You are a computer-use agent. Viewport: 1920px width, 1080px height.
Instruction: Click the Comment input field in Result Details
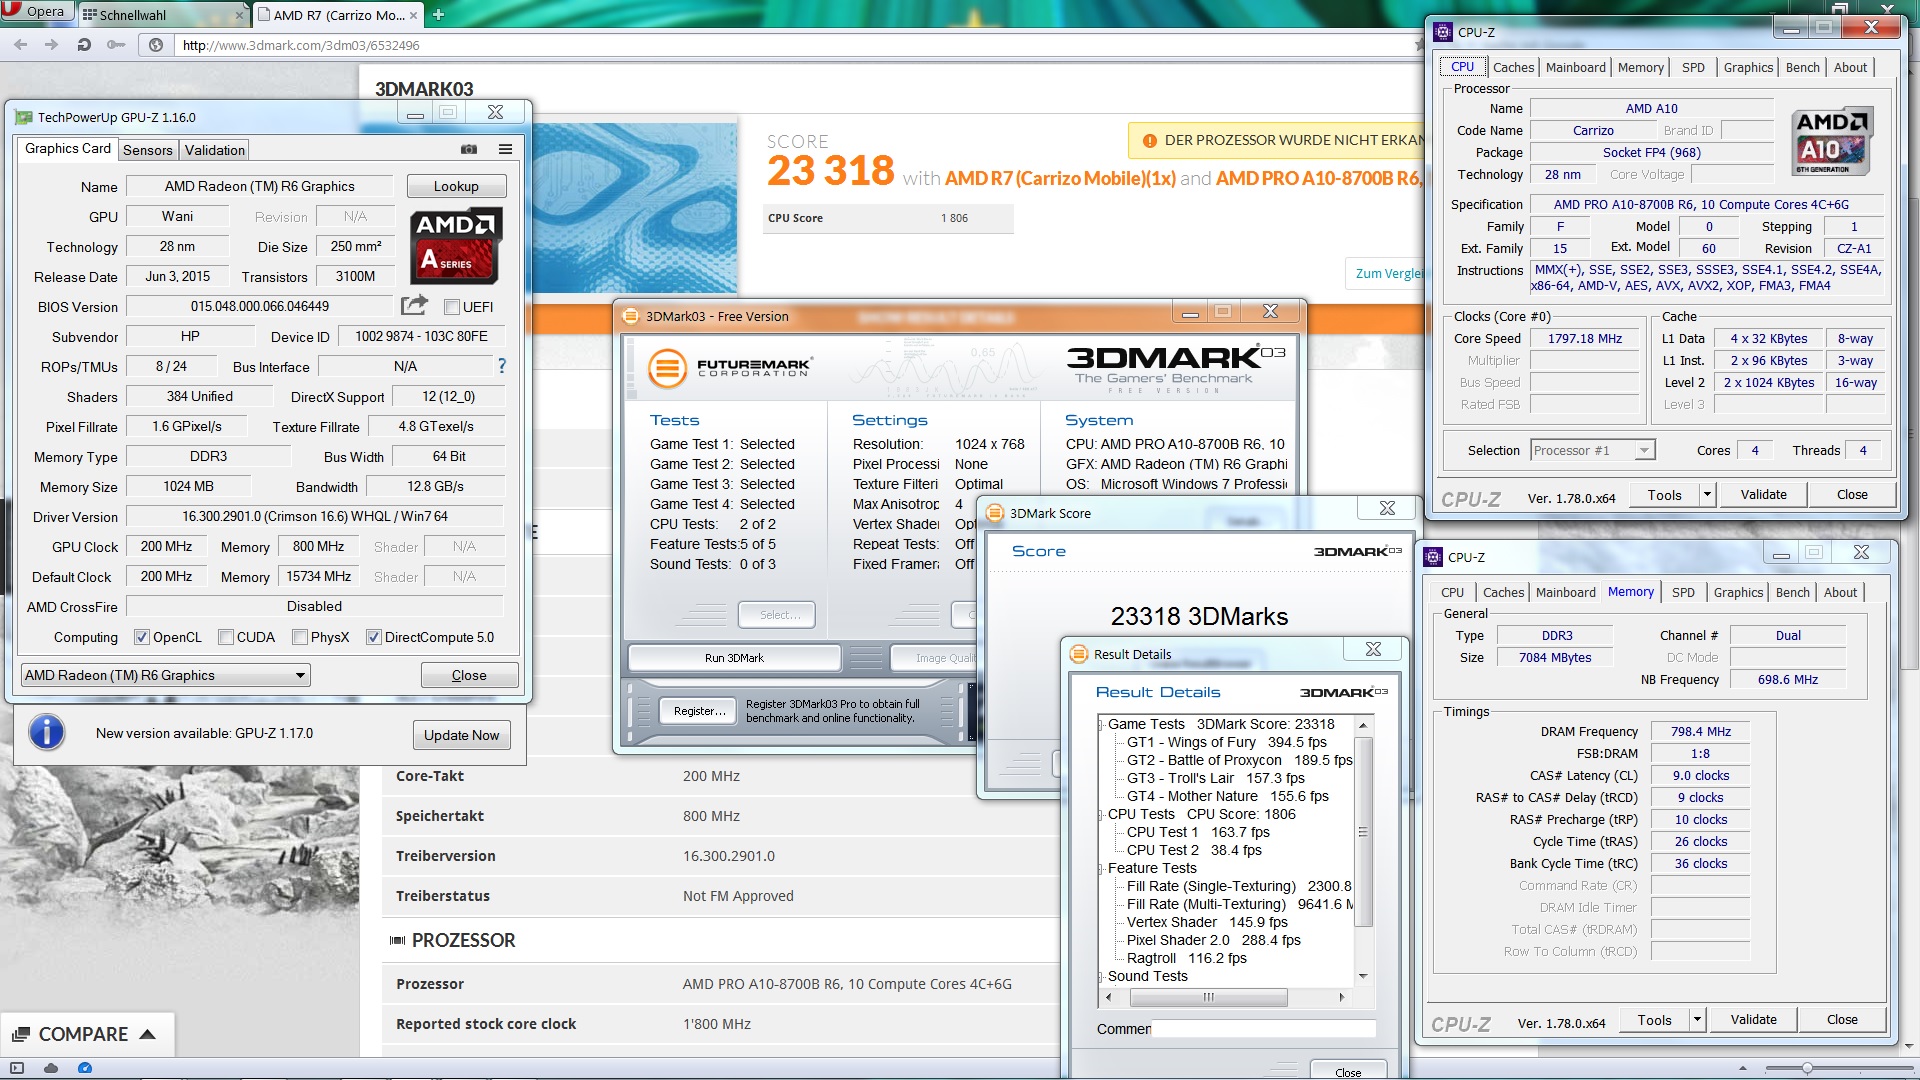tap(1264, 1028)
